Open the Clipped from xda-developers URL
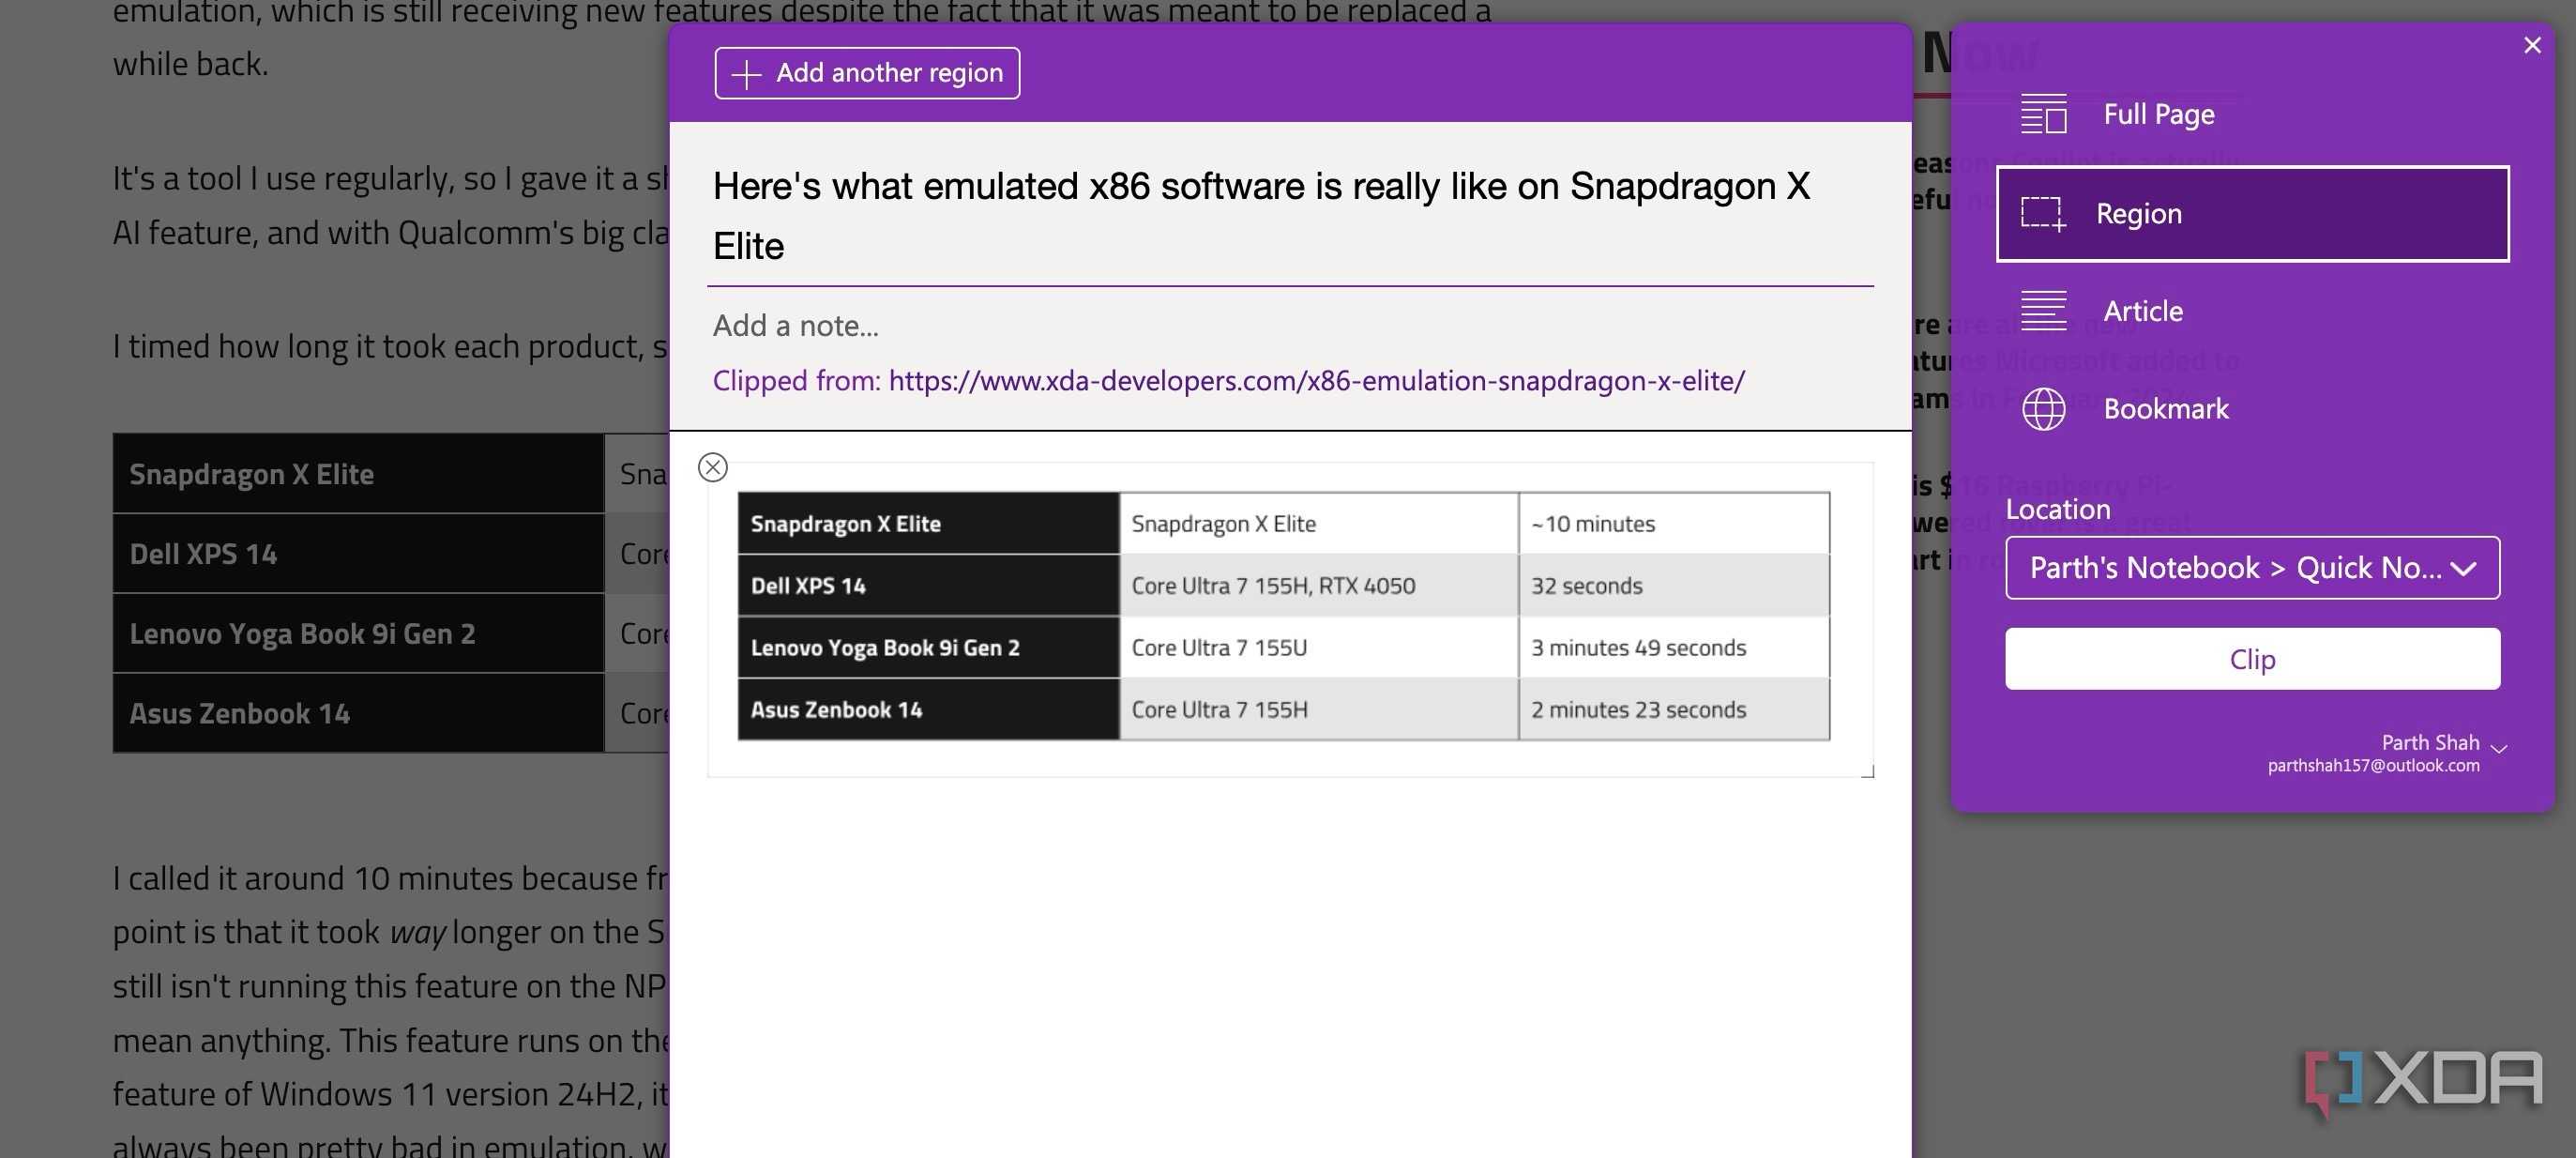The image size is (2576, 1158). pos(1316,381)
